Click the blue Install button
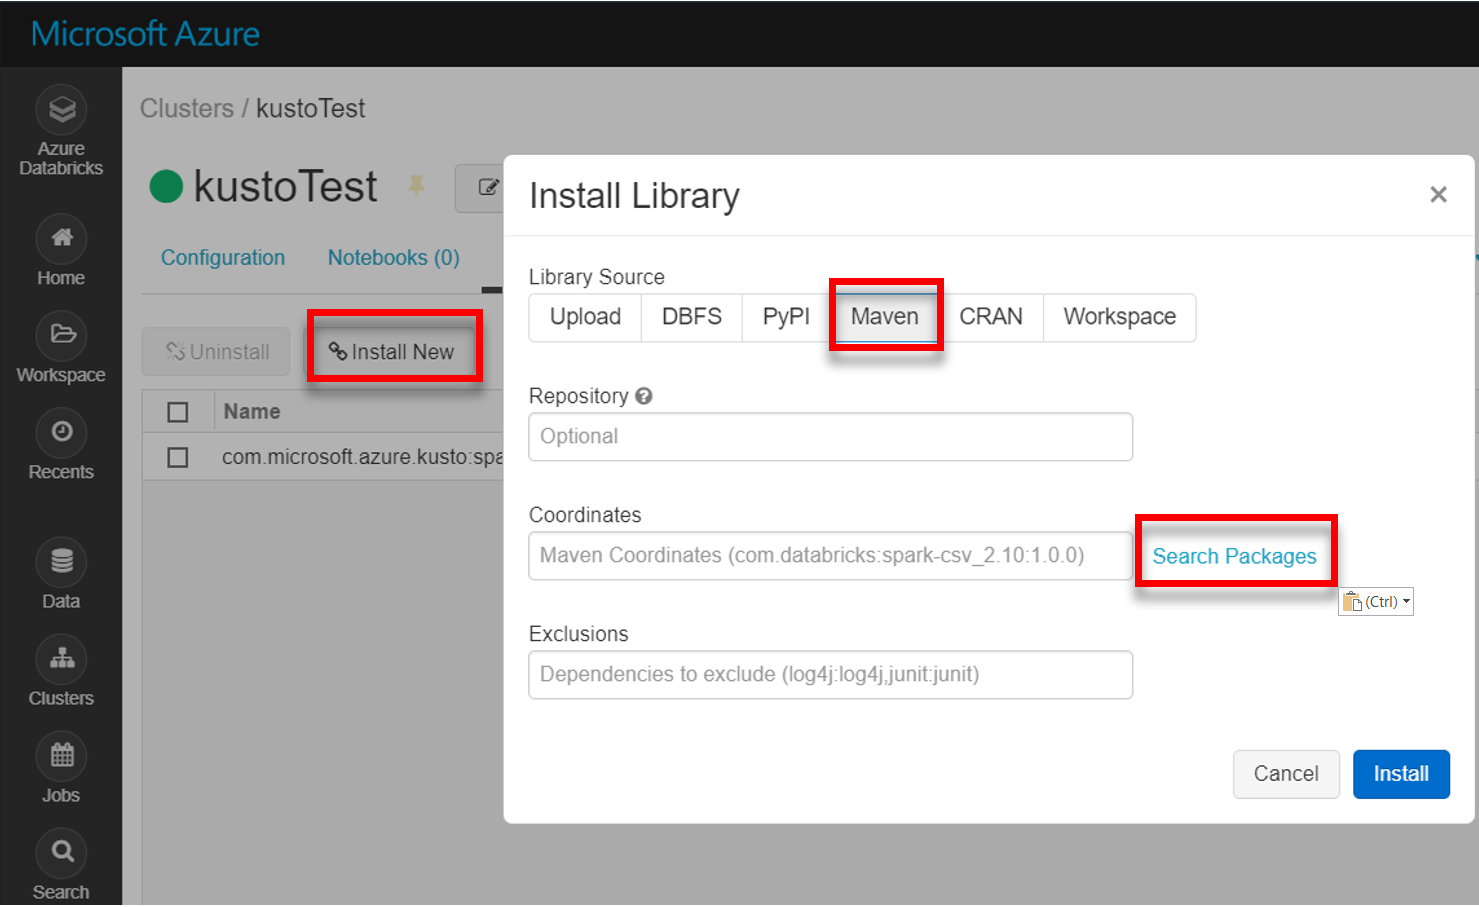 pos(1400,773)
